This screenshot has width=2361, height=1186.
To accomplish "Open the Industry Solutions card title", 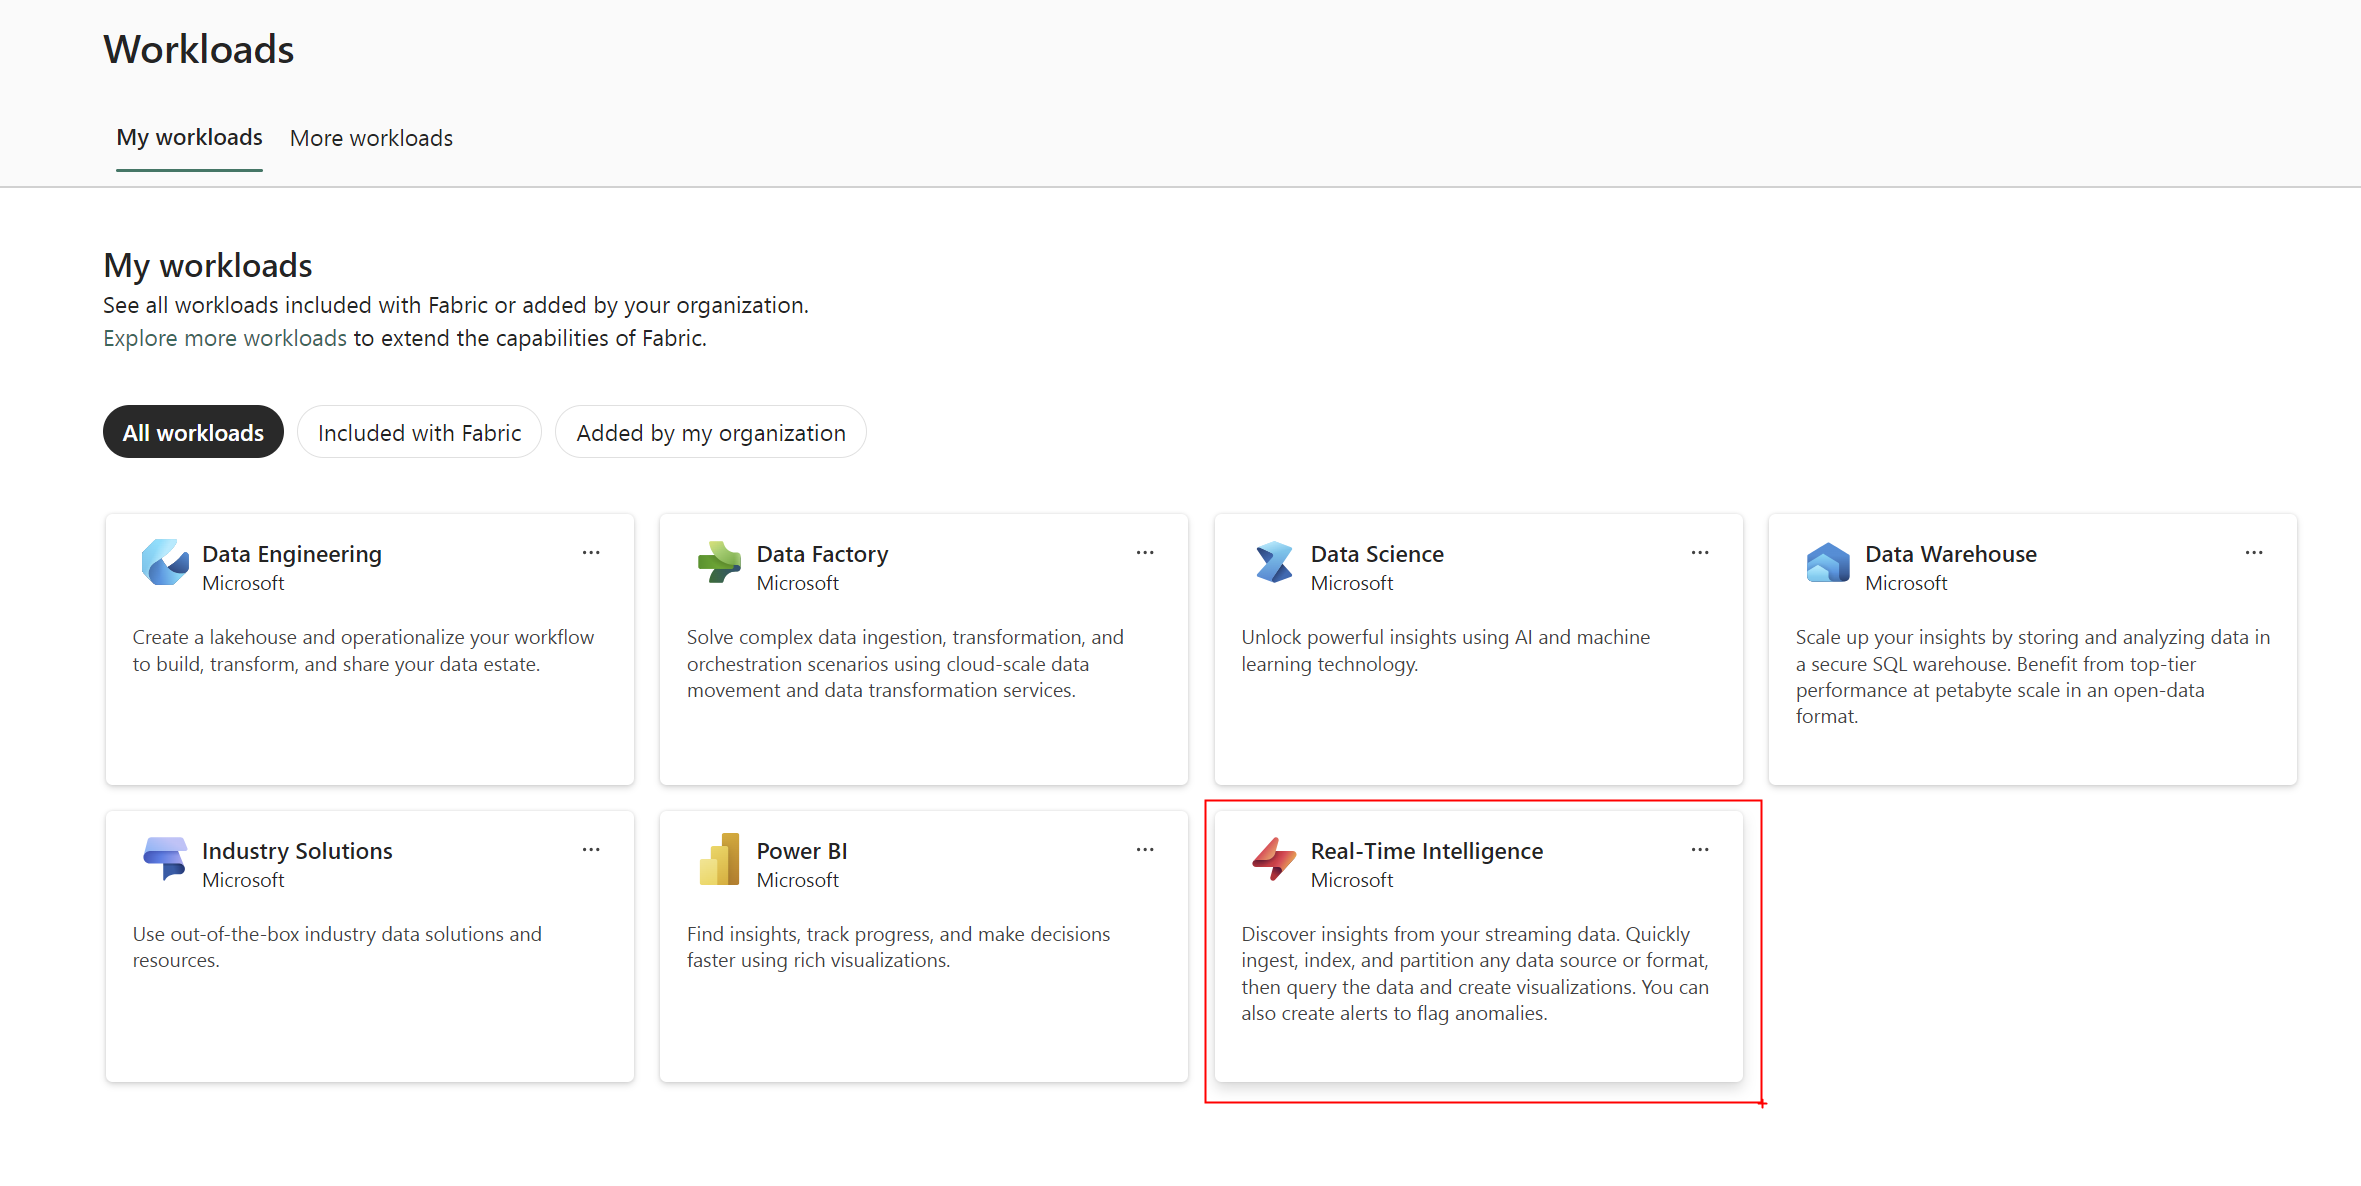I will pyautogui.click(x=297, y=851).
